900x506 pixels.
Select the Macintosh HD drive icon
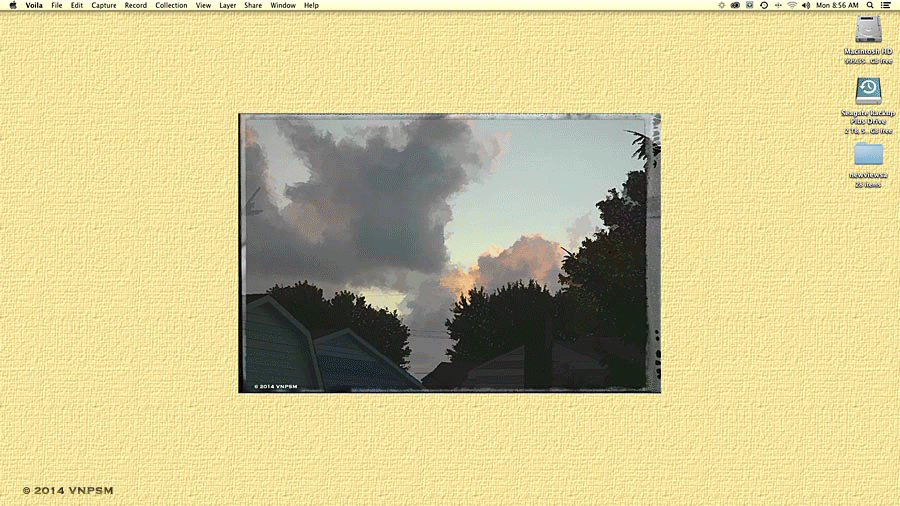(x=868, y=29)
